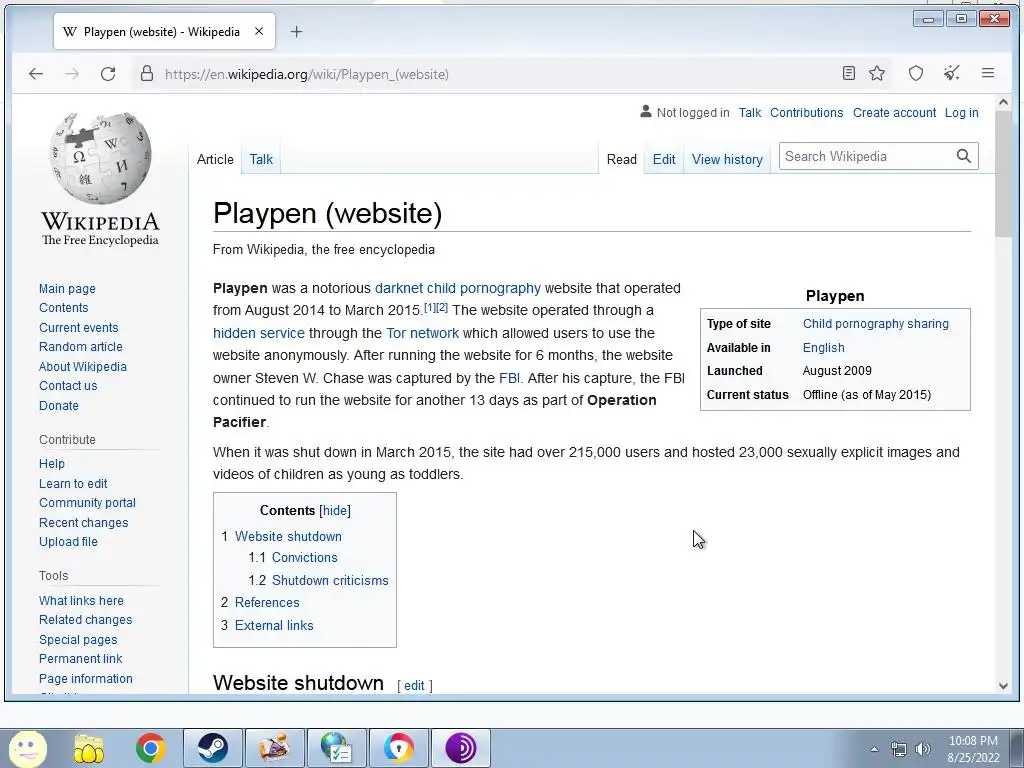Follow the hidden service link
The height and width of the screenshot is (768, 1024).
click(259, 333)
